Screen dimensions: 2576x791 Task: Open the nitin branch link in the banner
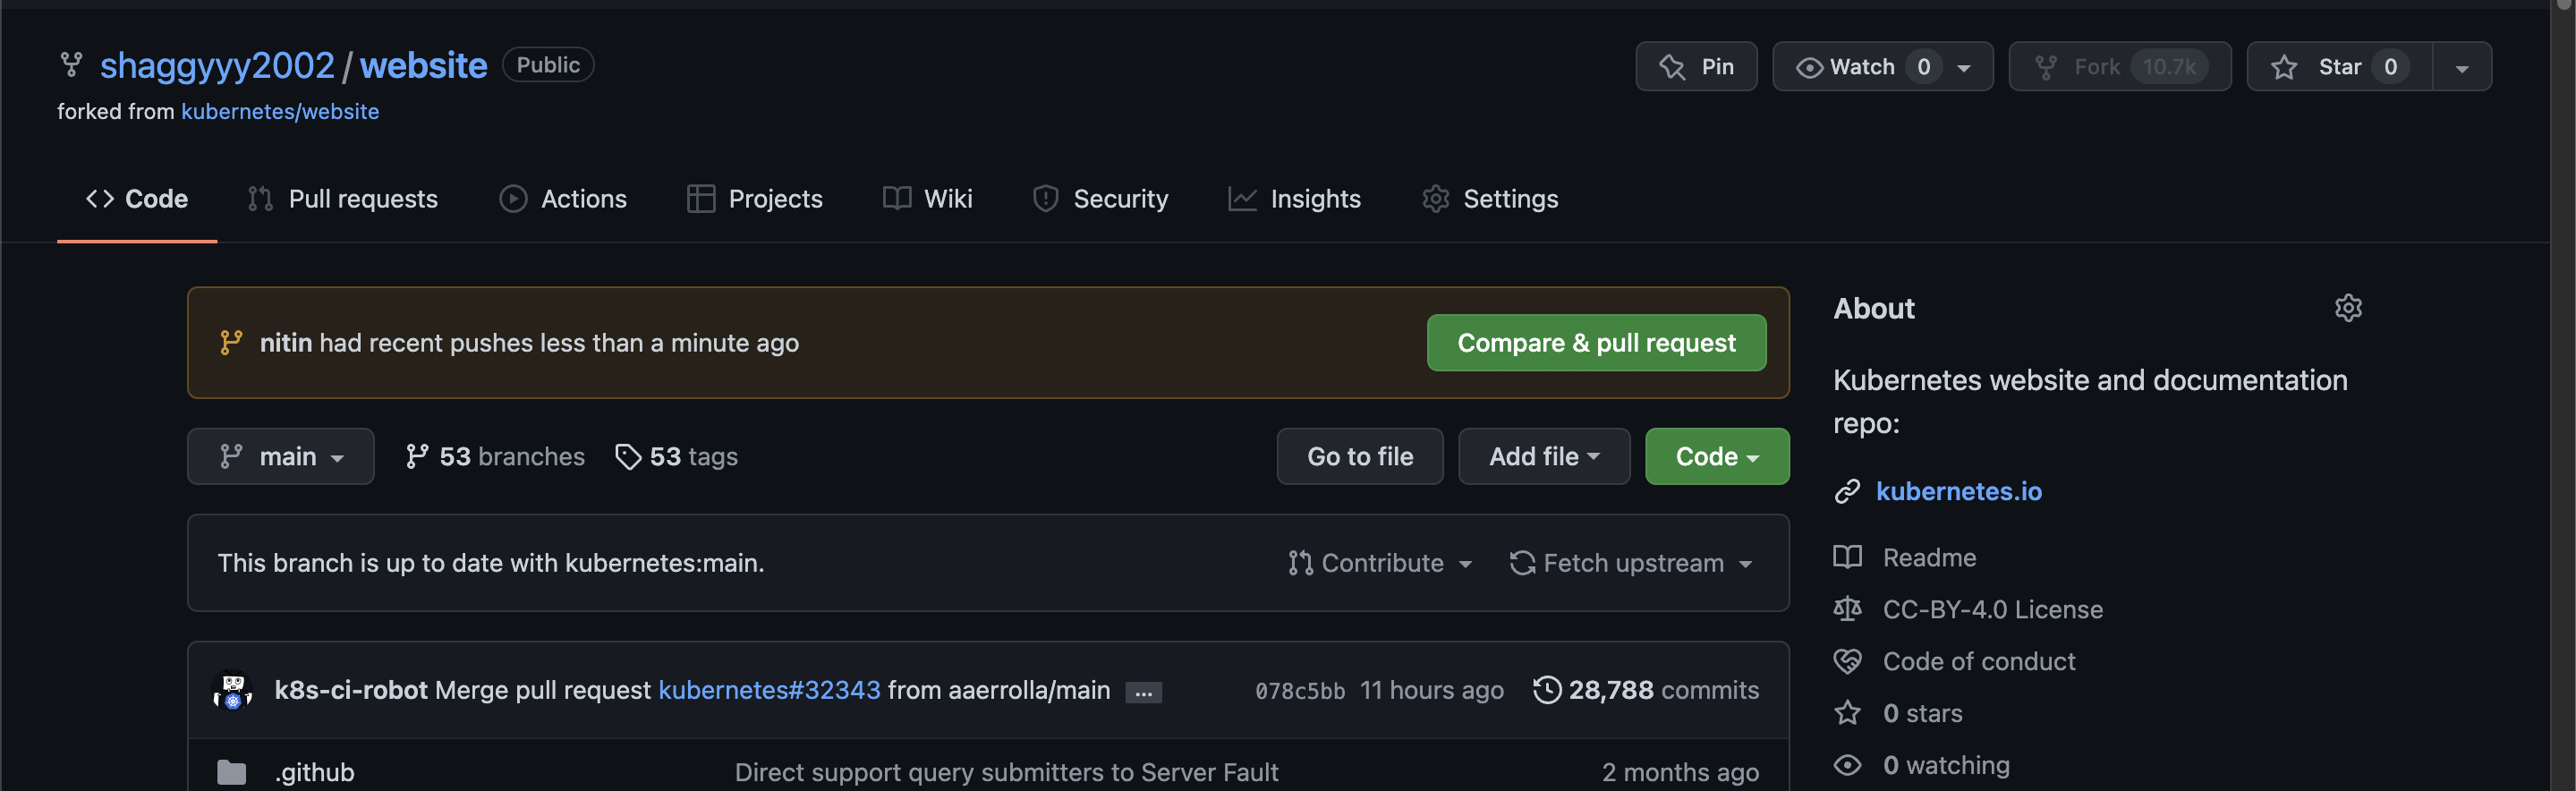click(286, 343)
